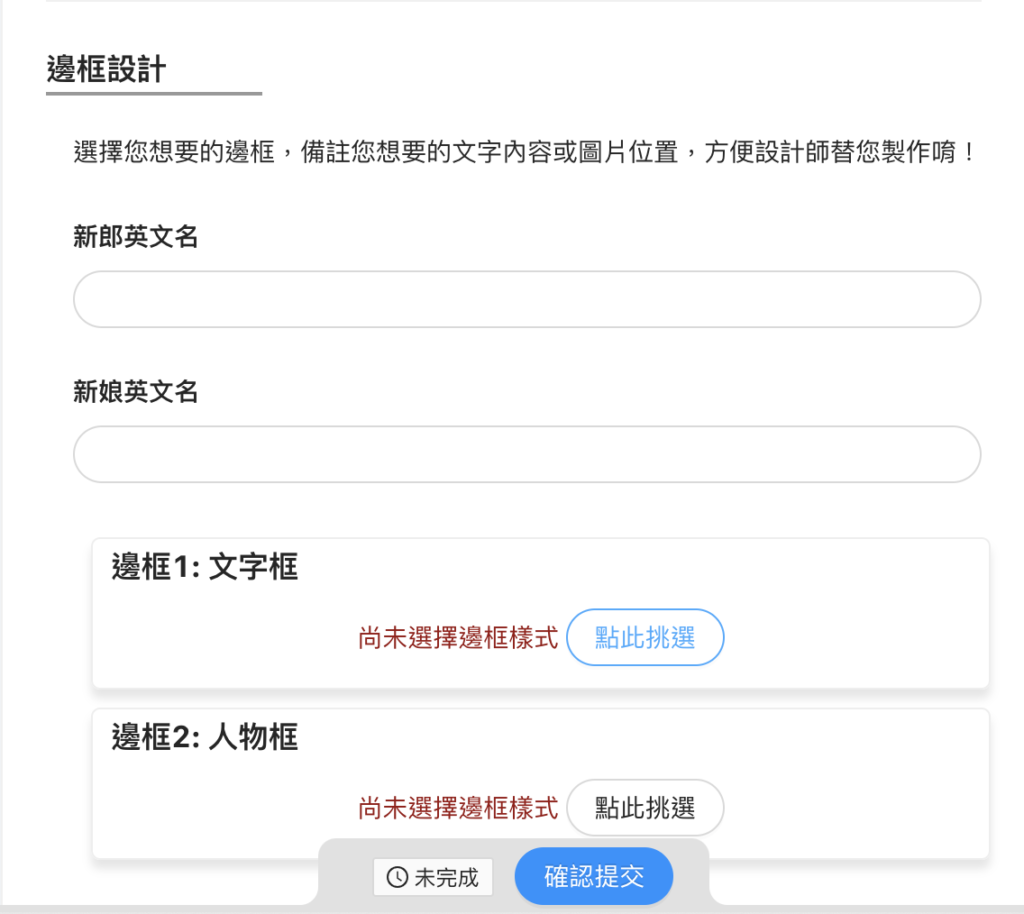The height and width of the screenshot is (914, 1024).
Task: Submit the form with 確認提交
Action: (x=594, y=876)
